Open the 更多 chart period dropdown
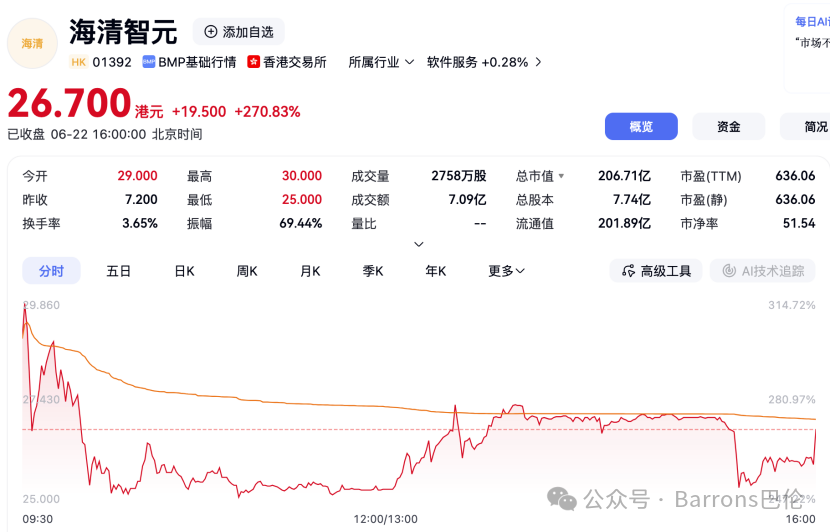Image resolution: width=830 pixels, height=532 pixels. pos(506,271)
